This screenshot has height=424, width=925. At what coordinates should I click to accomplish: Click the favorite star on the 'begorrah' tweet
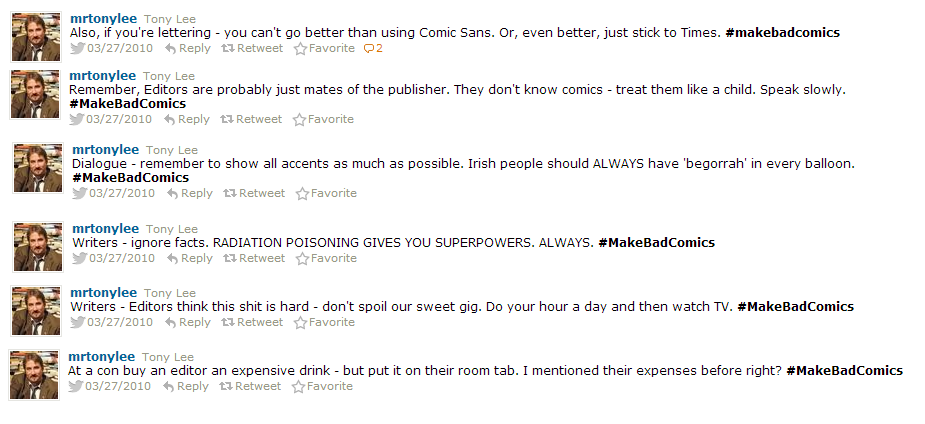tap(301, 193)
